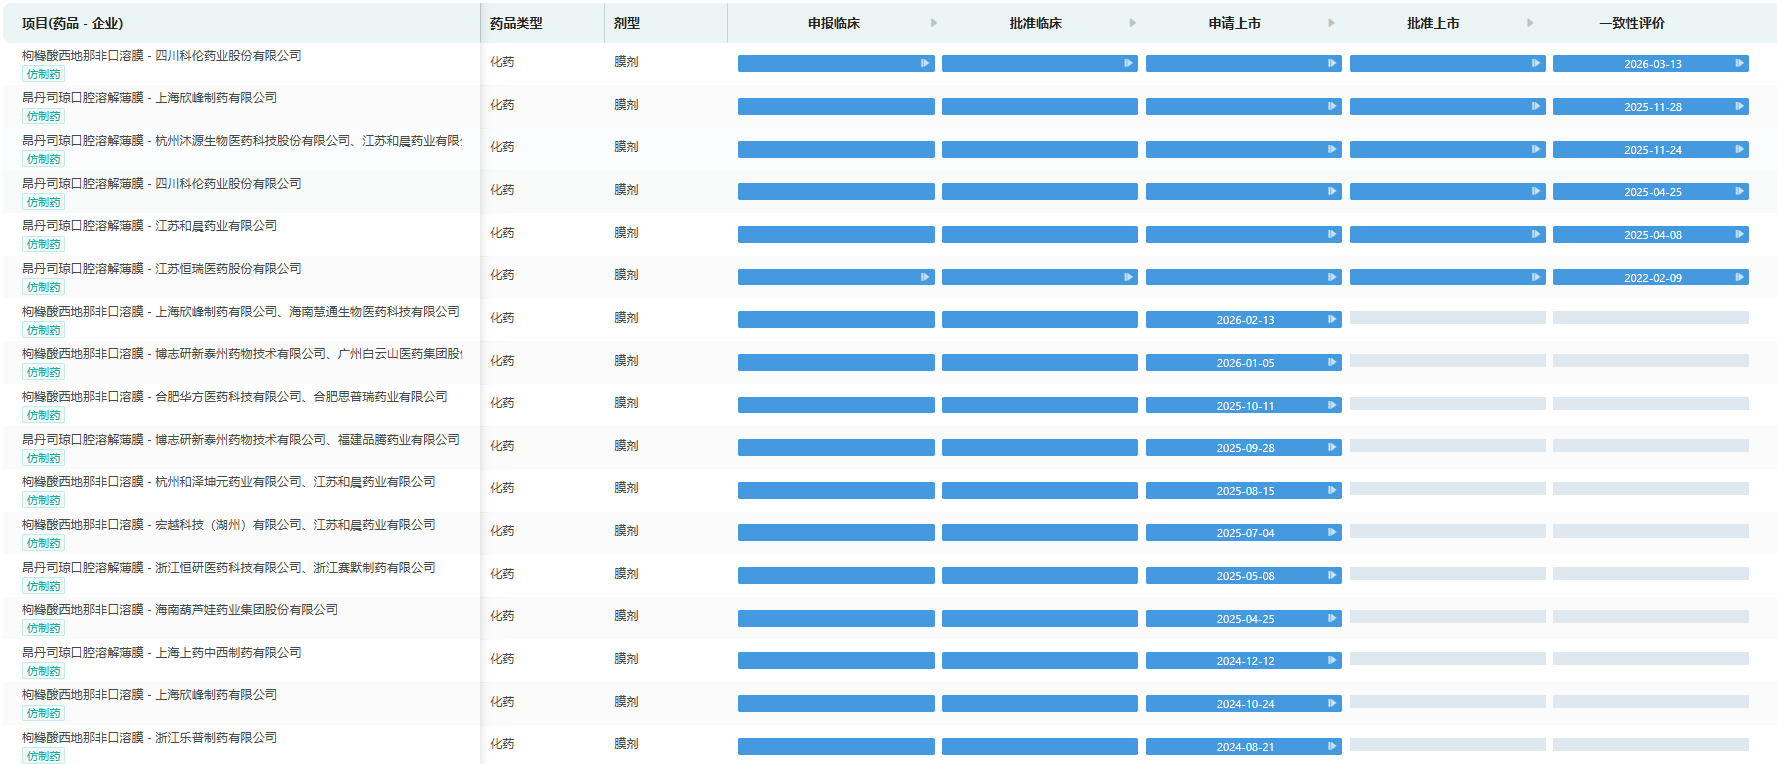Click the 2025-07-04 申请上市 progress bar
Image resolution: width=1777 pixels, height=764 pixels.
click(1243, 533)
